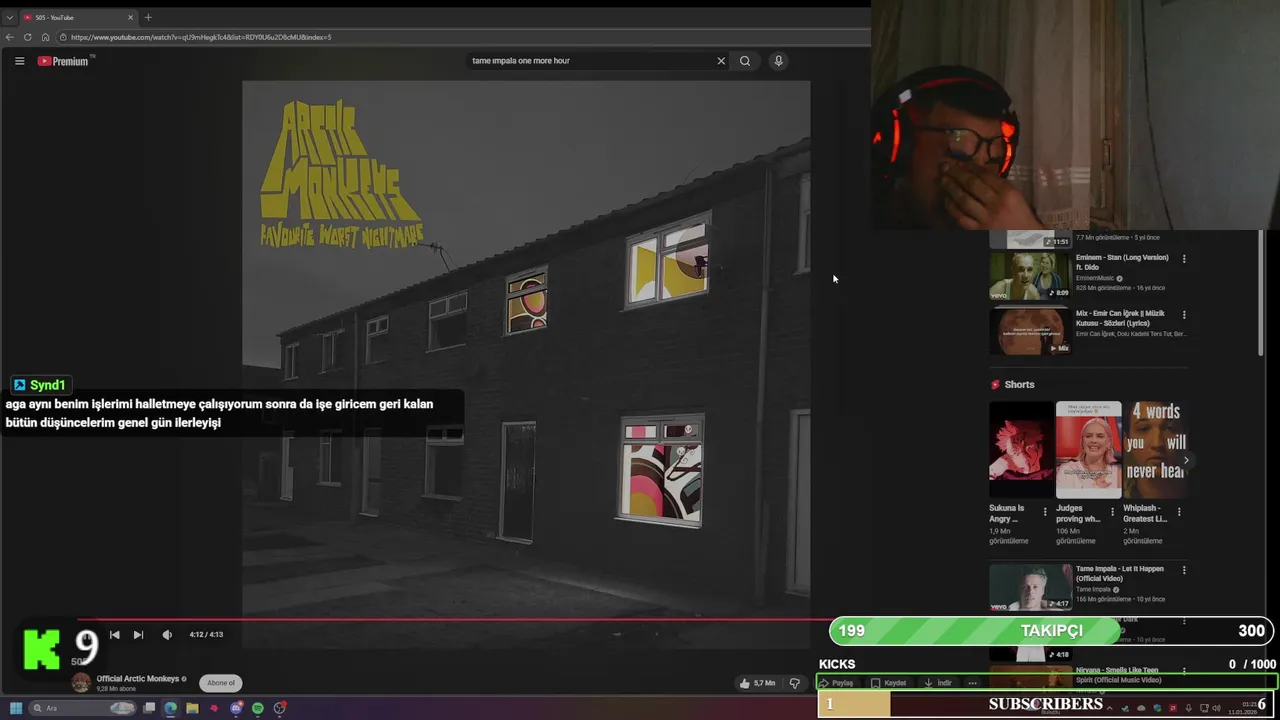The width and height of the screenshot is (1280, 720).
Task: Clear the YouTube search box text
Action: coord(721,61)
